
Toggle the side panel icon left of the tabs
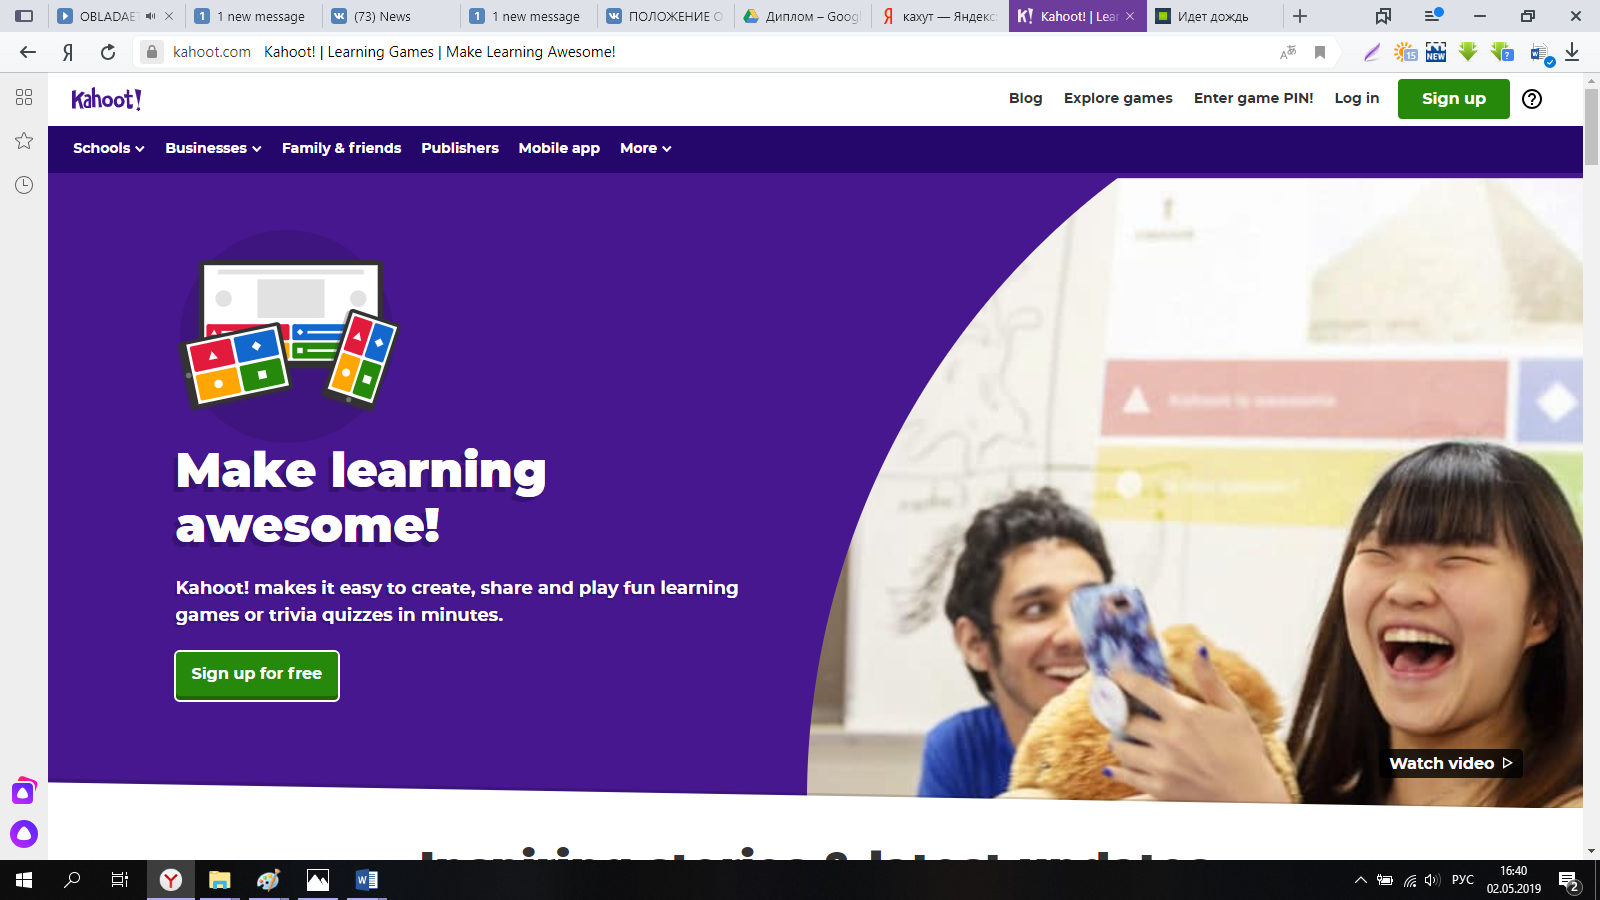tap(24, 16)
